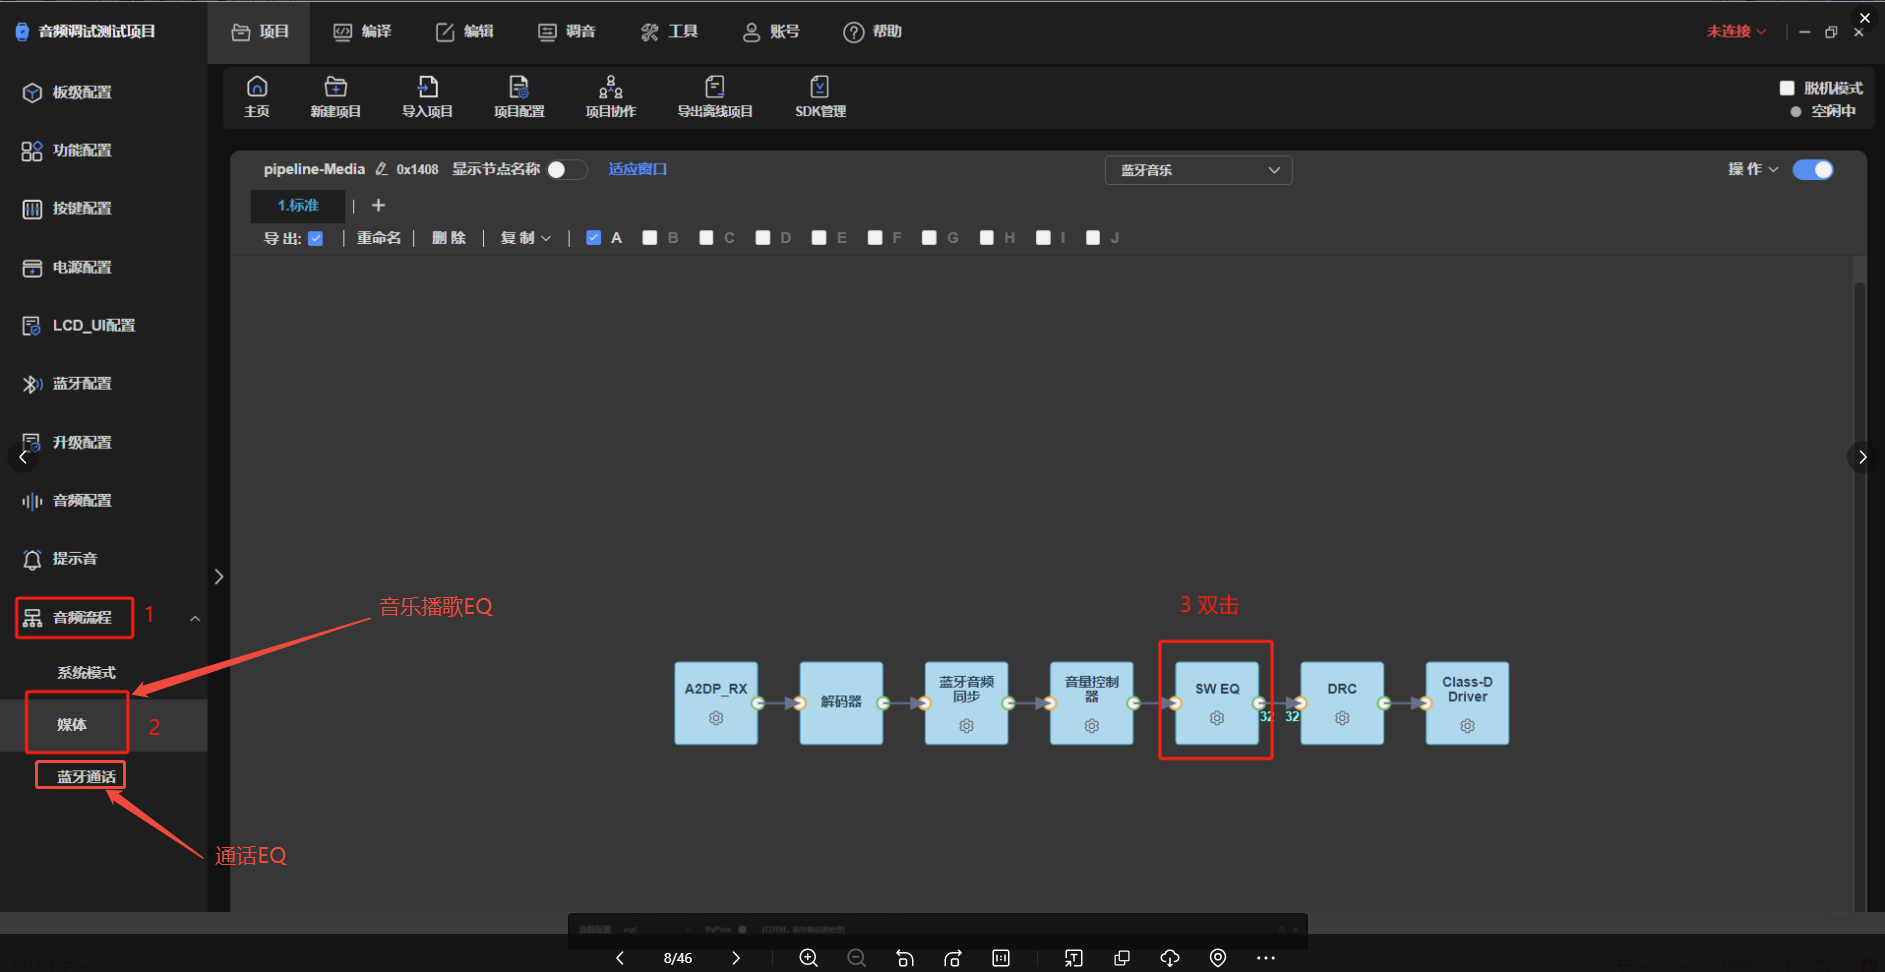Viewport: 1885px width, 972px height.
Task: Check the E checkbox
Action: click(x=819, y=238)
